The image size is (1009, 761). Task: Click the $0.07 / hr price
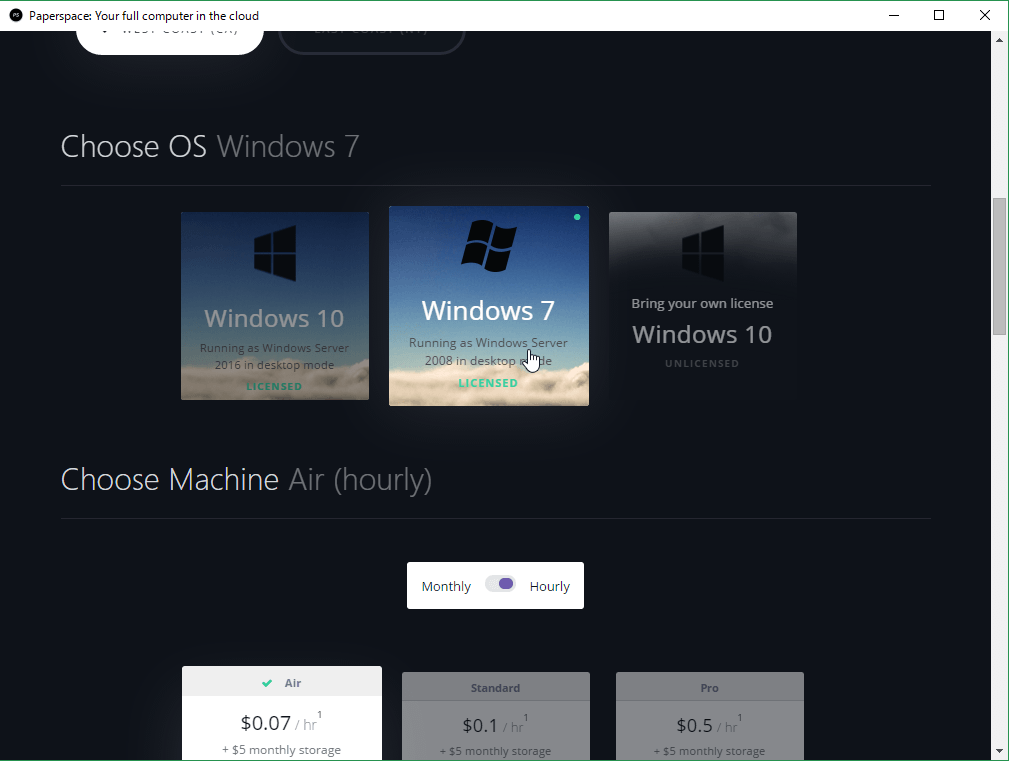(x=281, y=722)
